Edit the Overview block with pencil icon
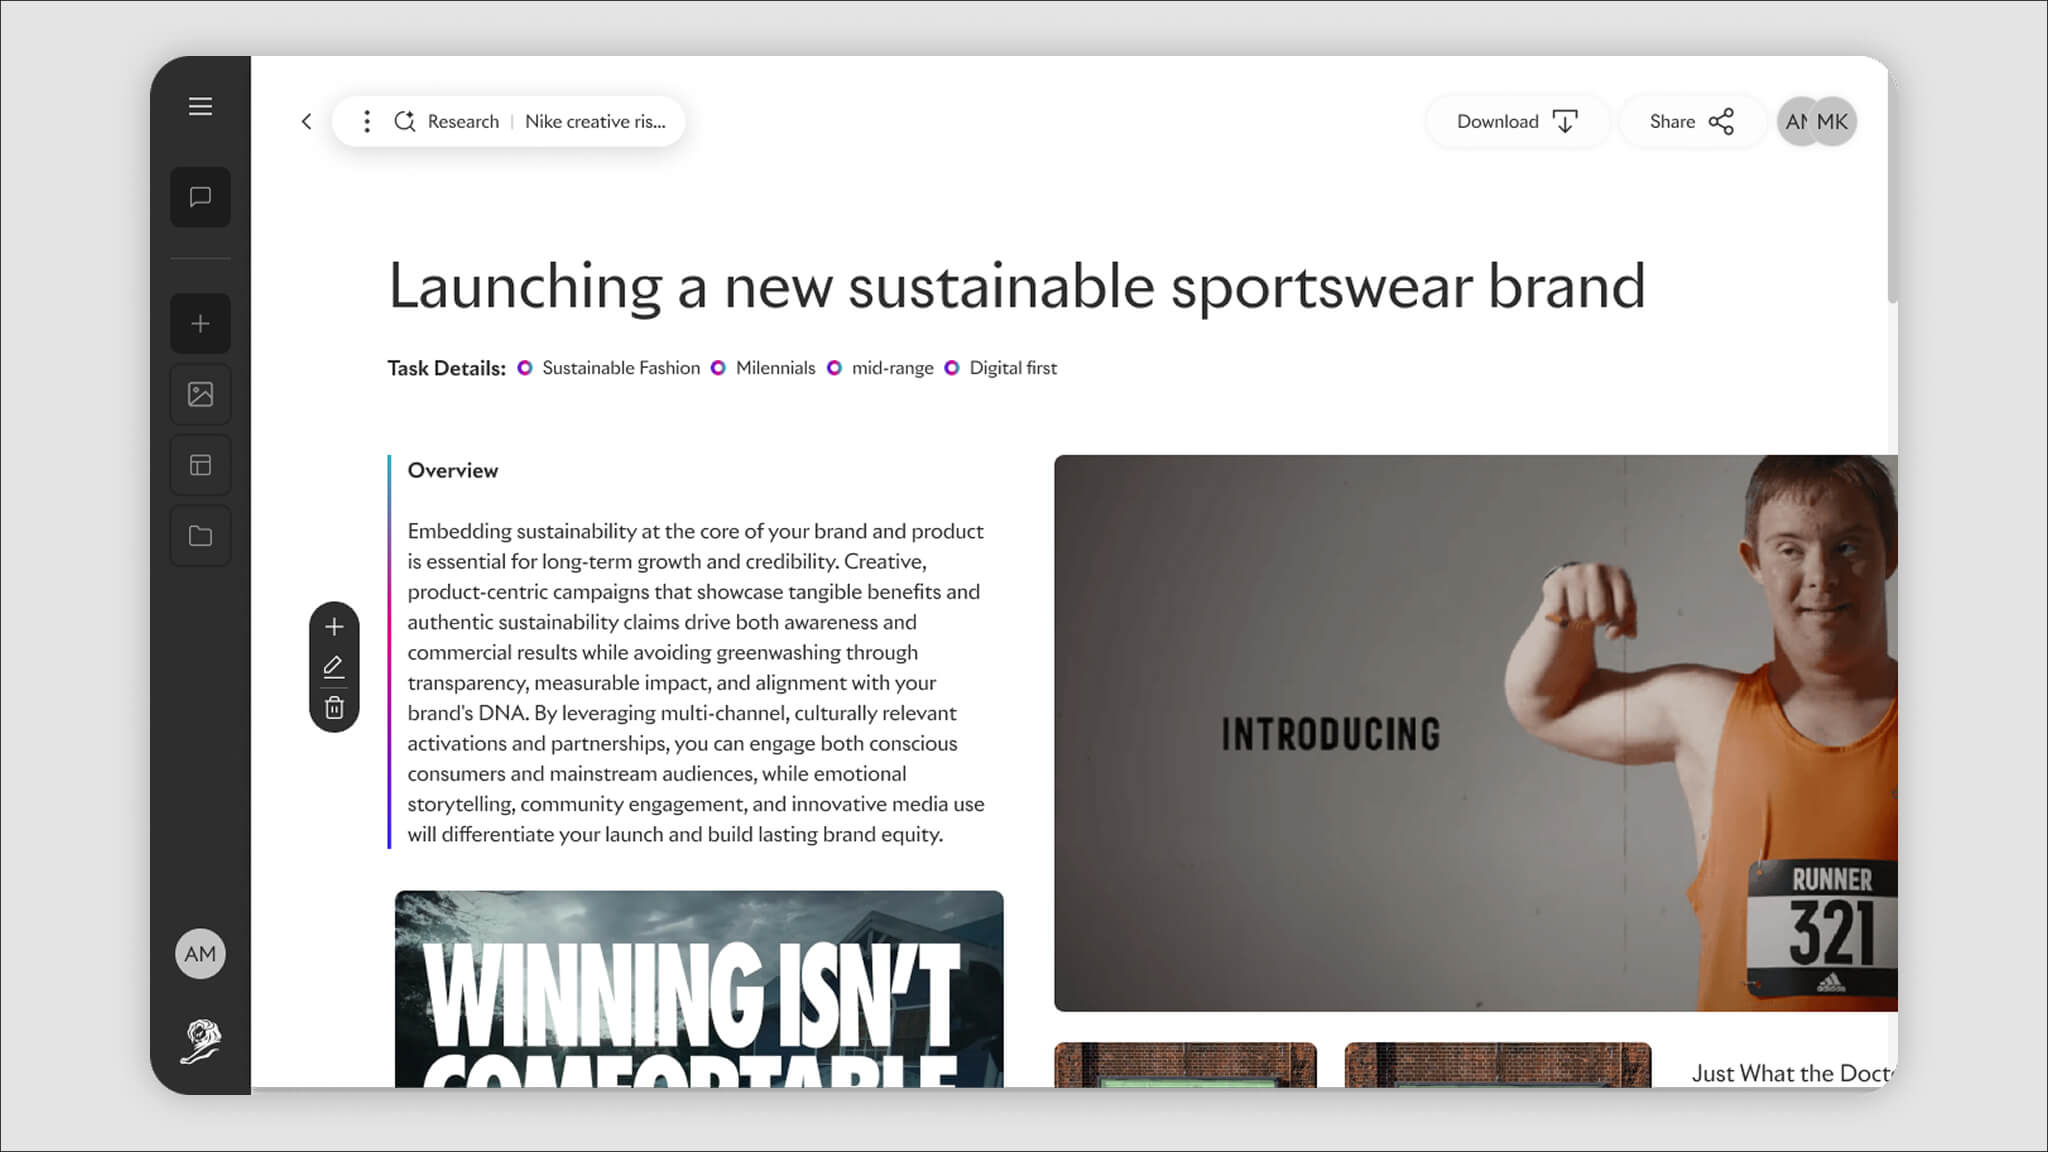This screenshot has height=1152, width=2048. click(x=334, y=667)
